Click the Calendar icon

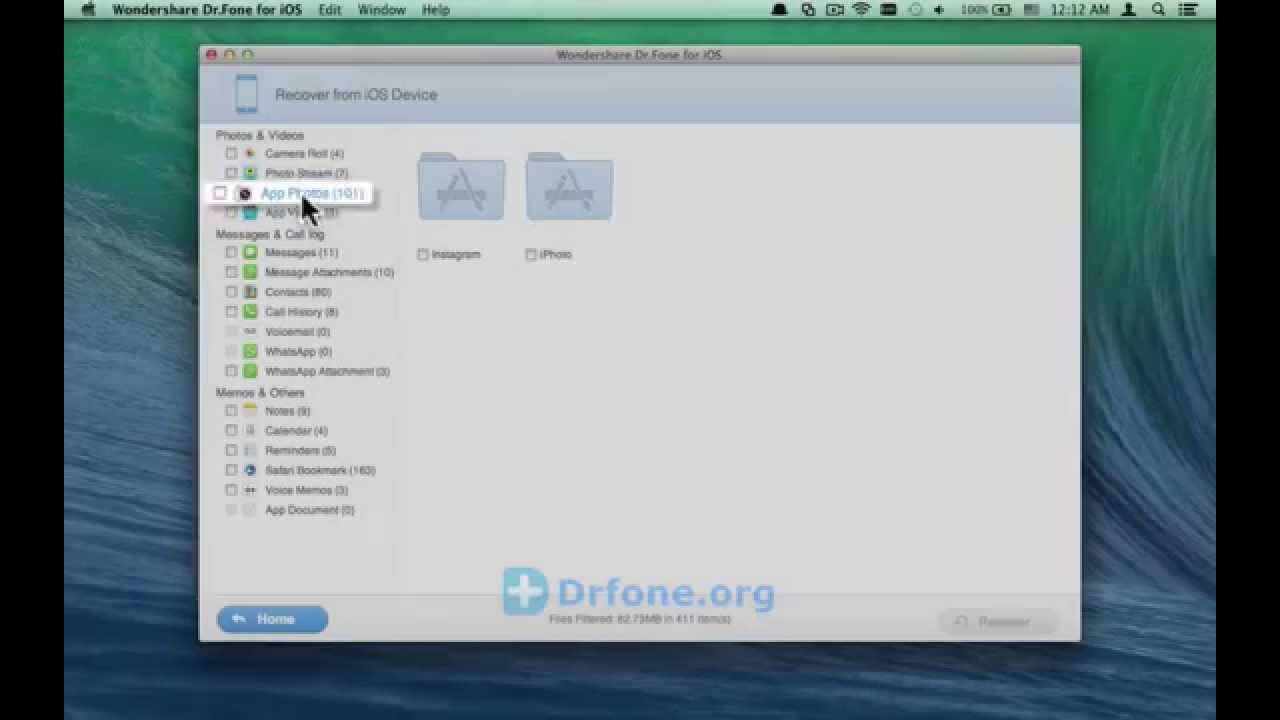click(250, 431)
